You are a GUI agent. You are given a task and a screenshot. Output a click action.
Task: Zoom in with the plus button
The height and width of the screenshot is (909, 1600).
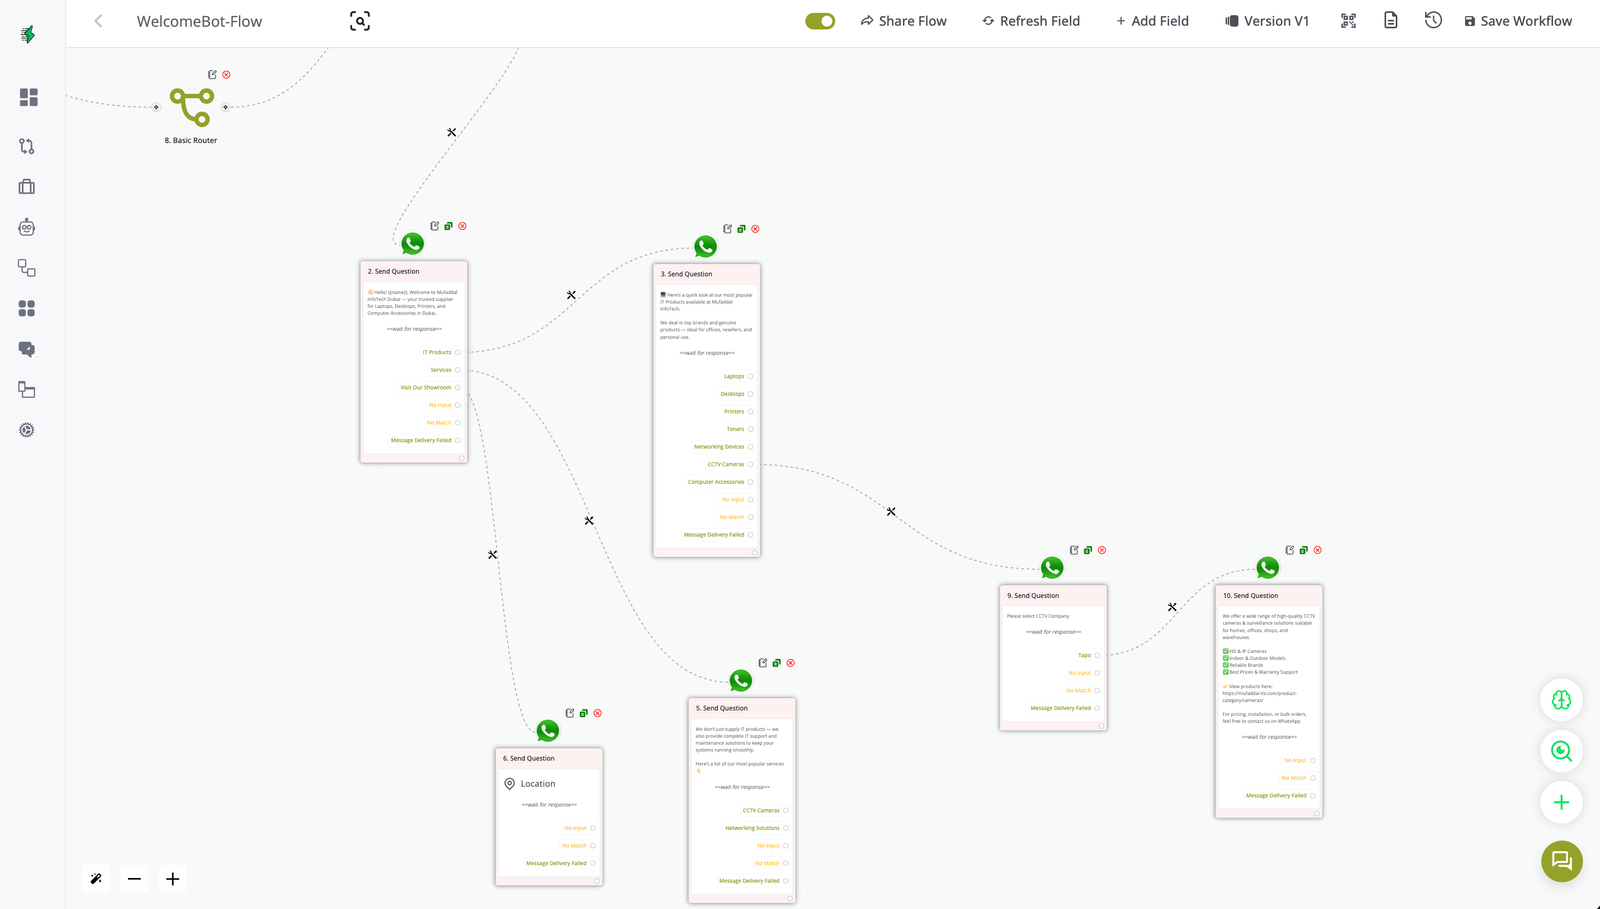pyautogui.click(x=173, y=879)
